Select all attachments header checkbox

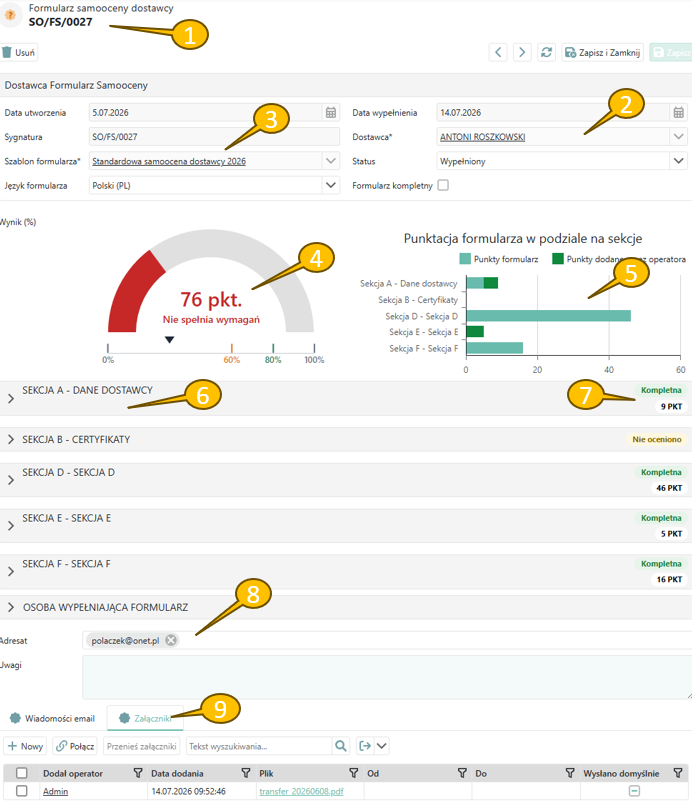(x=22, y=773)
